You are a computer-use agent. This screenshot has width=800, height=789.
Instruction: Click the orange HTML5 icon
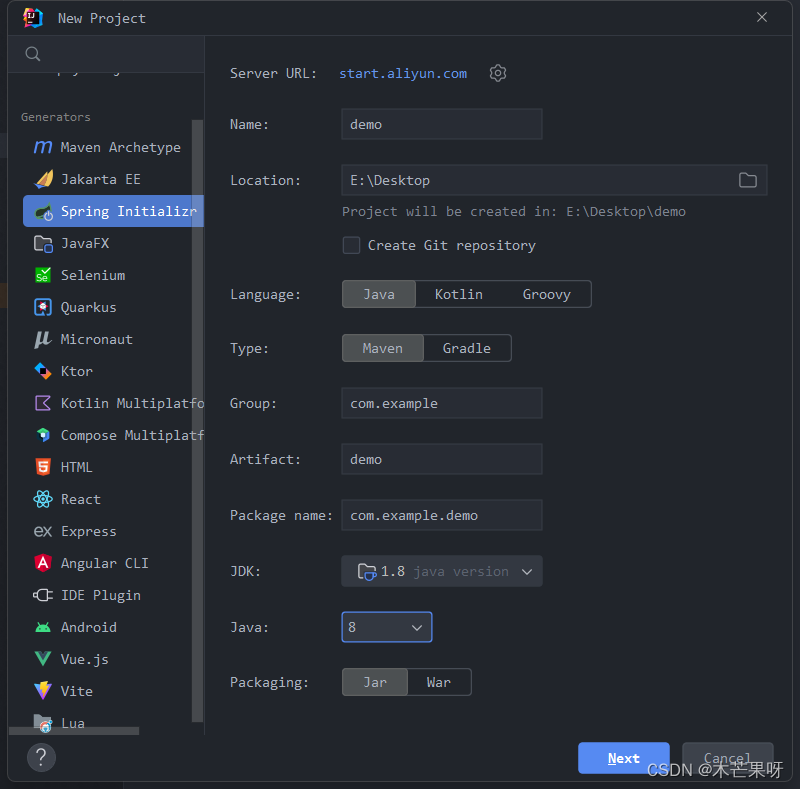(43, 467)
